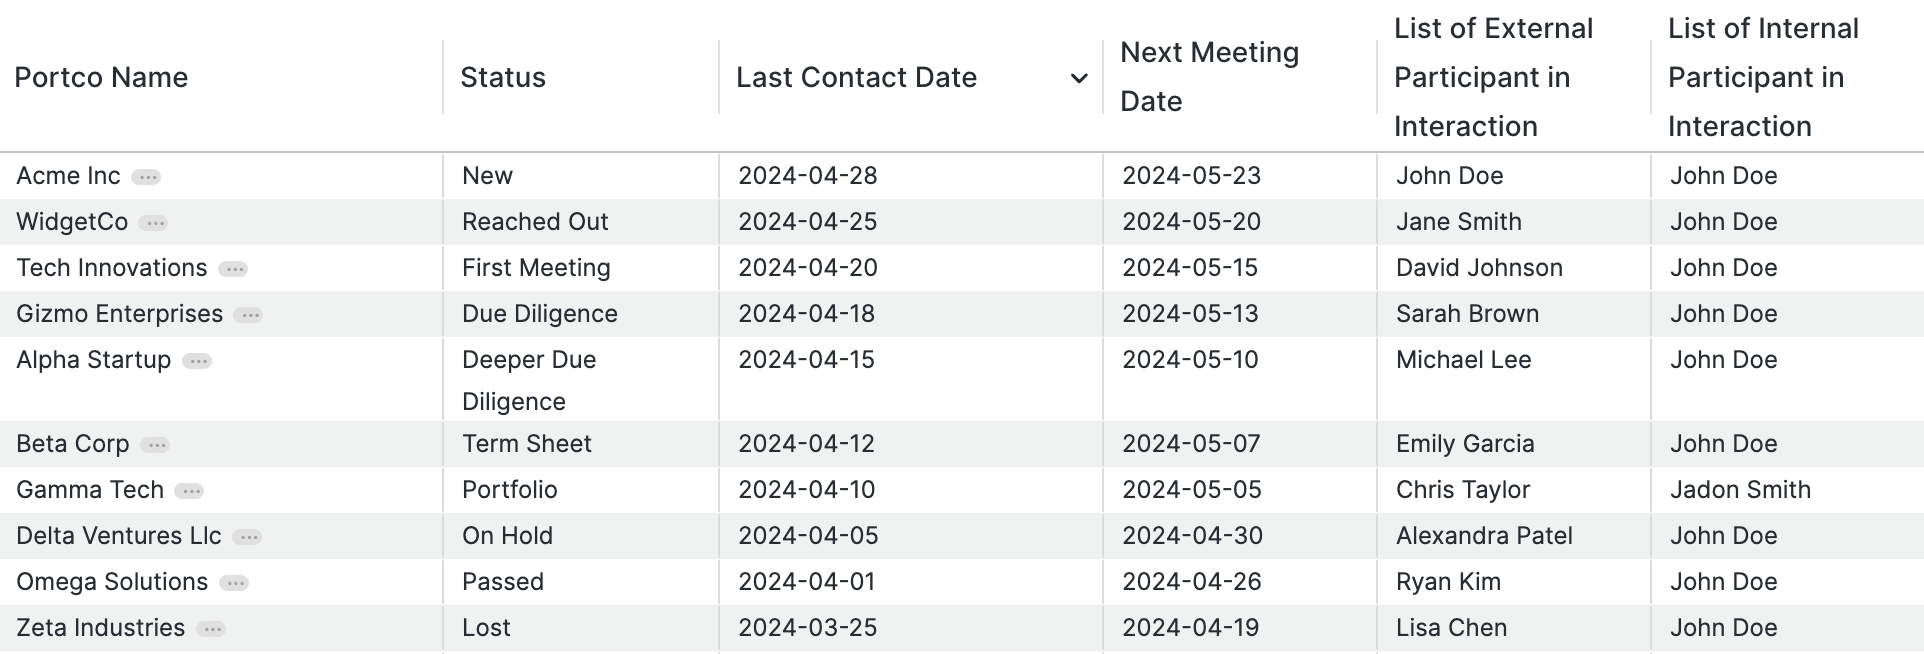
Task: Open the more options pill for Tech Innovations
Action: click(x=233, y=269)
